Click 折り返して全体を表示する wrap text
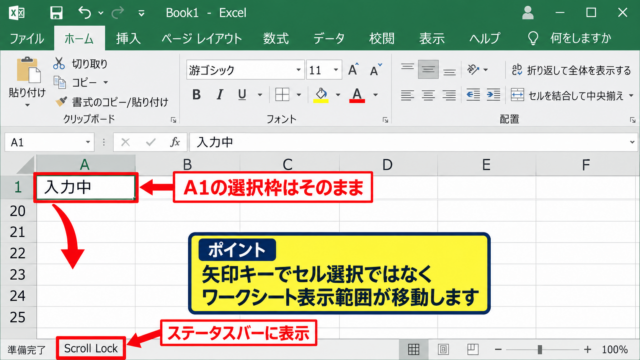 (571, 70)
